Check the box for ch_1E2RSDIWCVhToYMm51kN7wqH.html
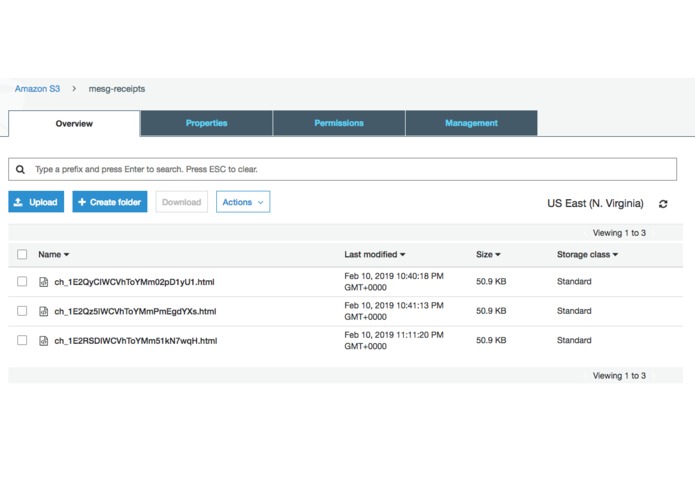The height and width of the screenshot is (494, 695). point(22,340)
